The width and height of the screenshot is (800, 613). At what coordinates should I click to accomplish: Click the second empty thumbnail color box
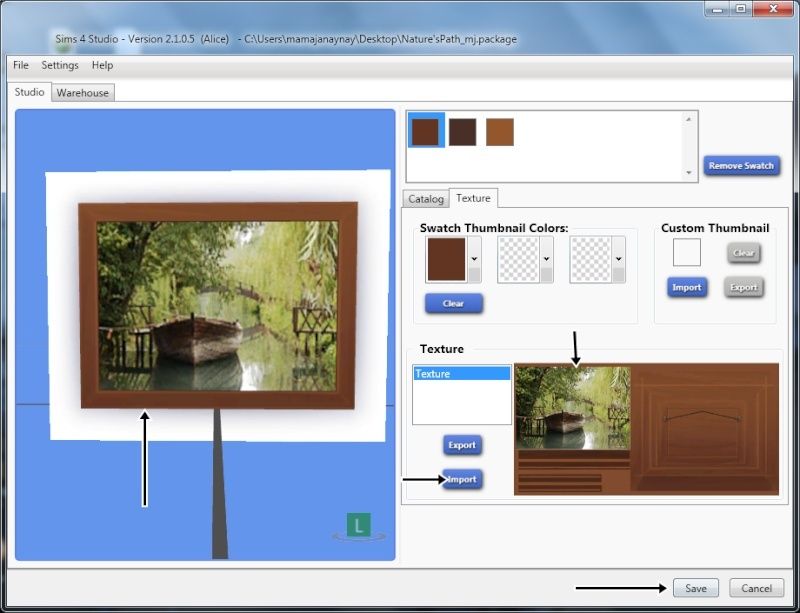coord(518,259)
